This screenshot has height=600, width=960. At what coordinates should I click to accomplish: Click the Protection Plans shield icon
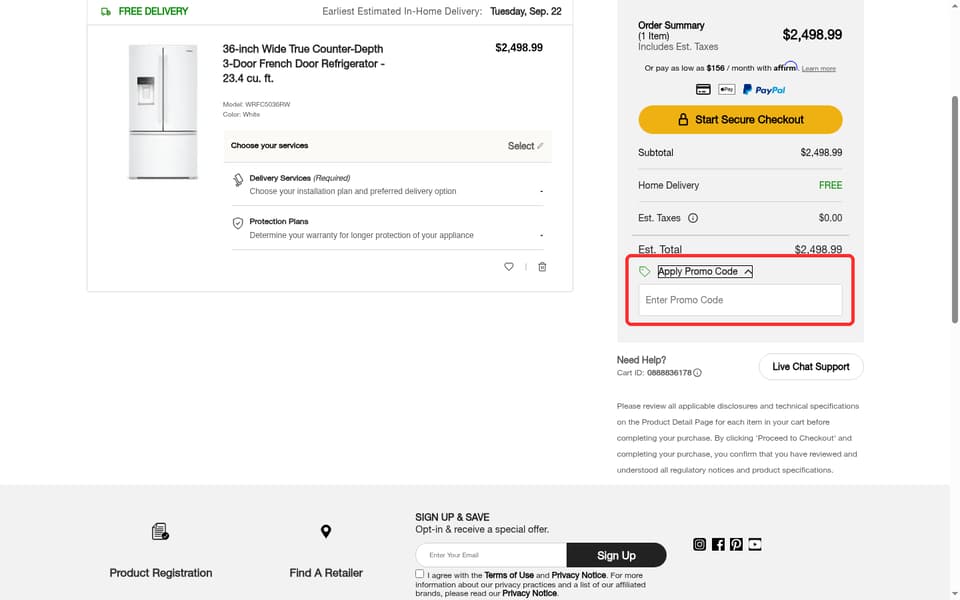(x=238, y=223)
